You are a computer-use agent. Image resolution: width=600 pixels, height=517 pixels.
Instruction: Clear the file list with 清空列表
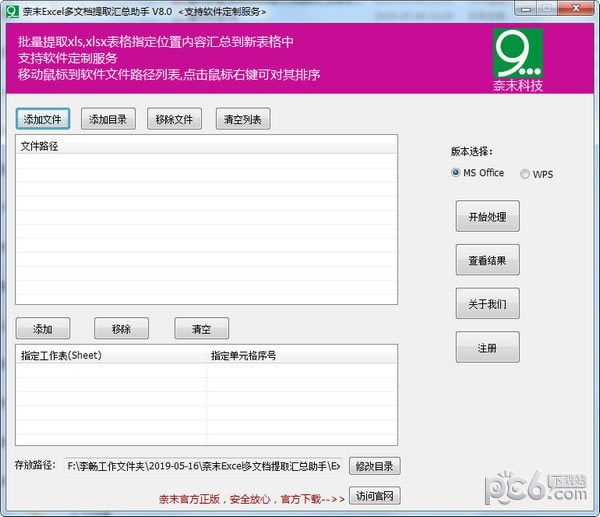pyautogui.click(x=243, y=119)
